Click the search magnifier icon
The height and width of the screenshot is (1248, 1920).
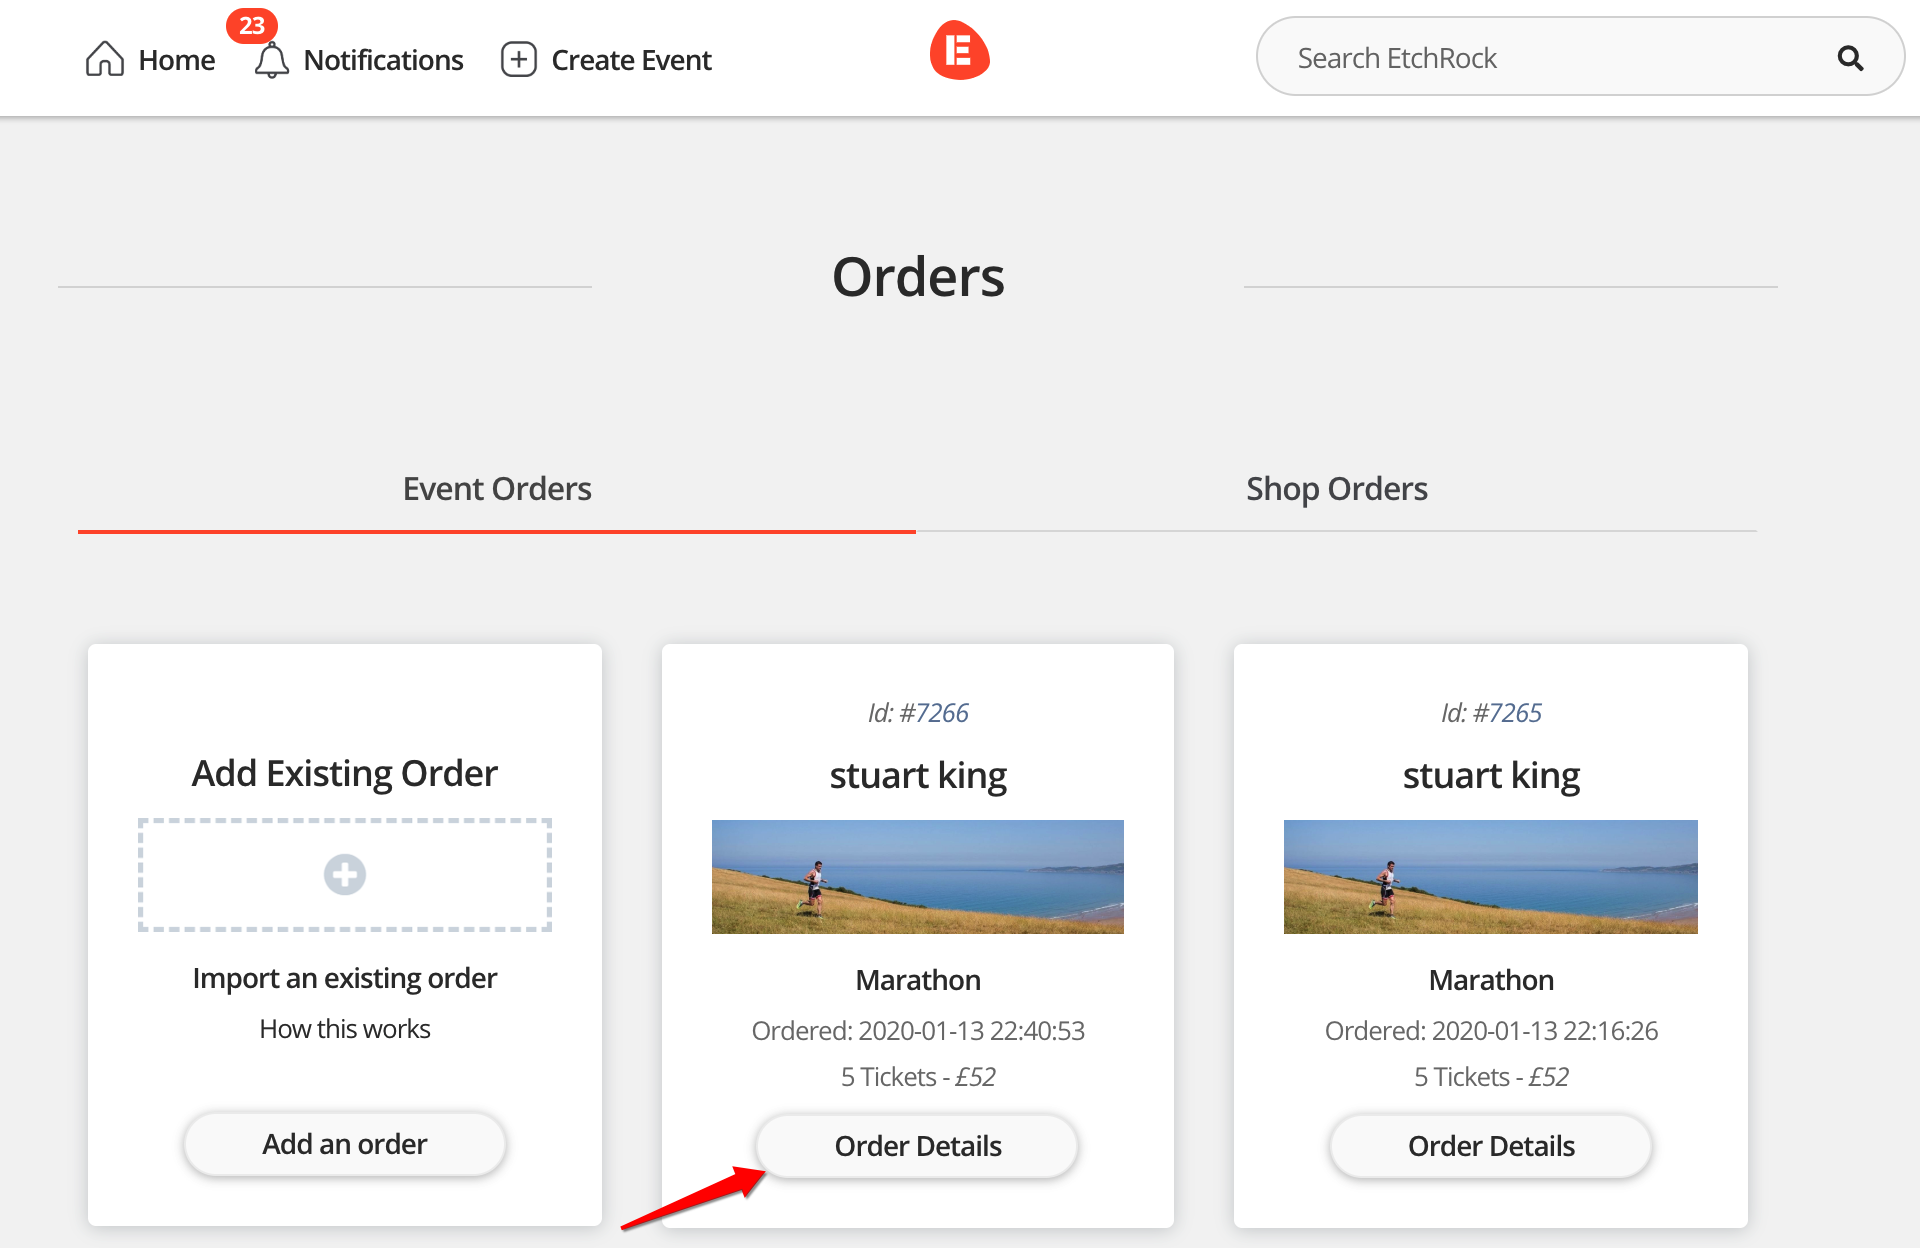point(1850,58)
